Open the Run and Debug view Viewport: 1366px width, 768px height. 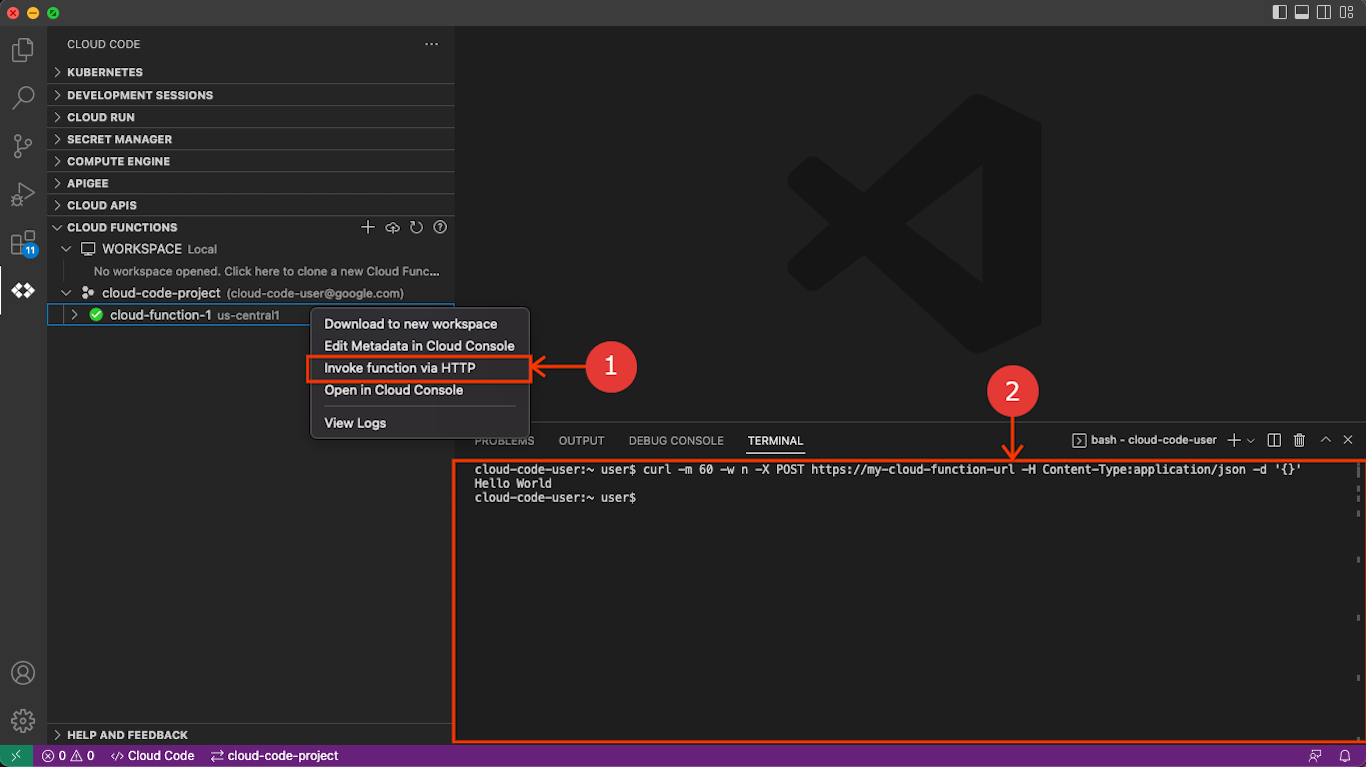[x=23, y=194]
